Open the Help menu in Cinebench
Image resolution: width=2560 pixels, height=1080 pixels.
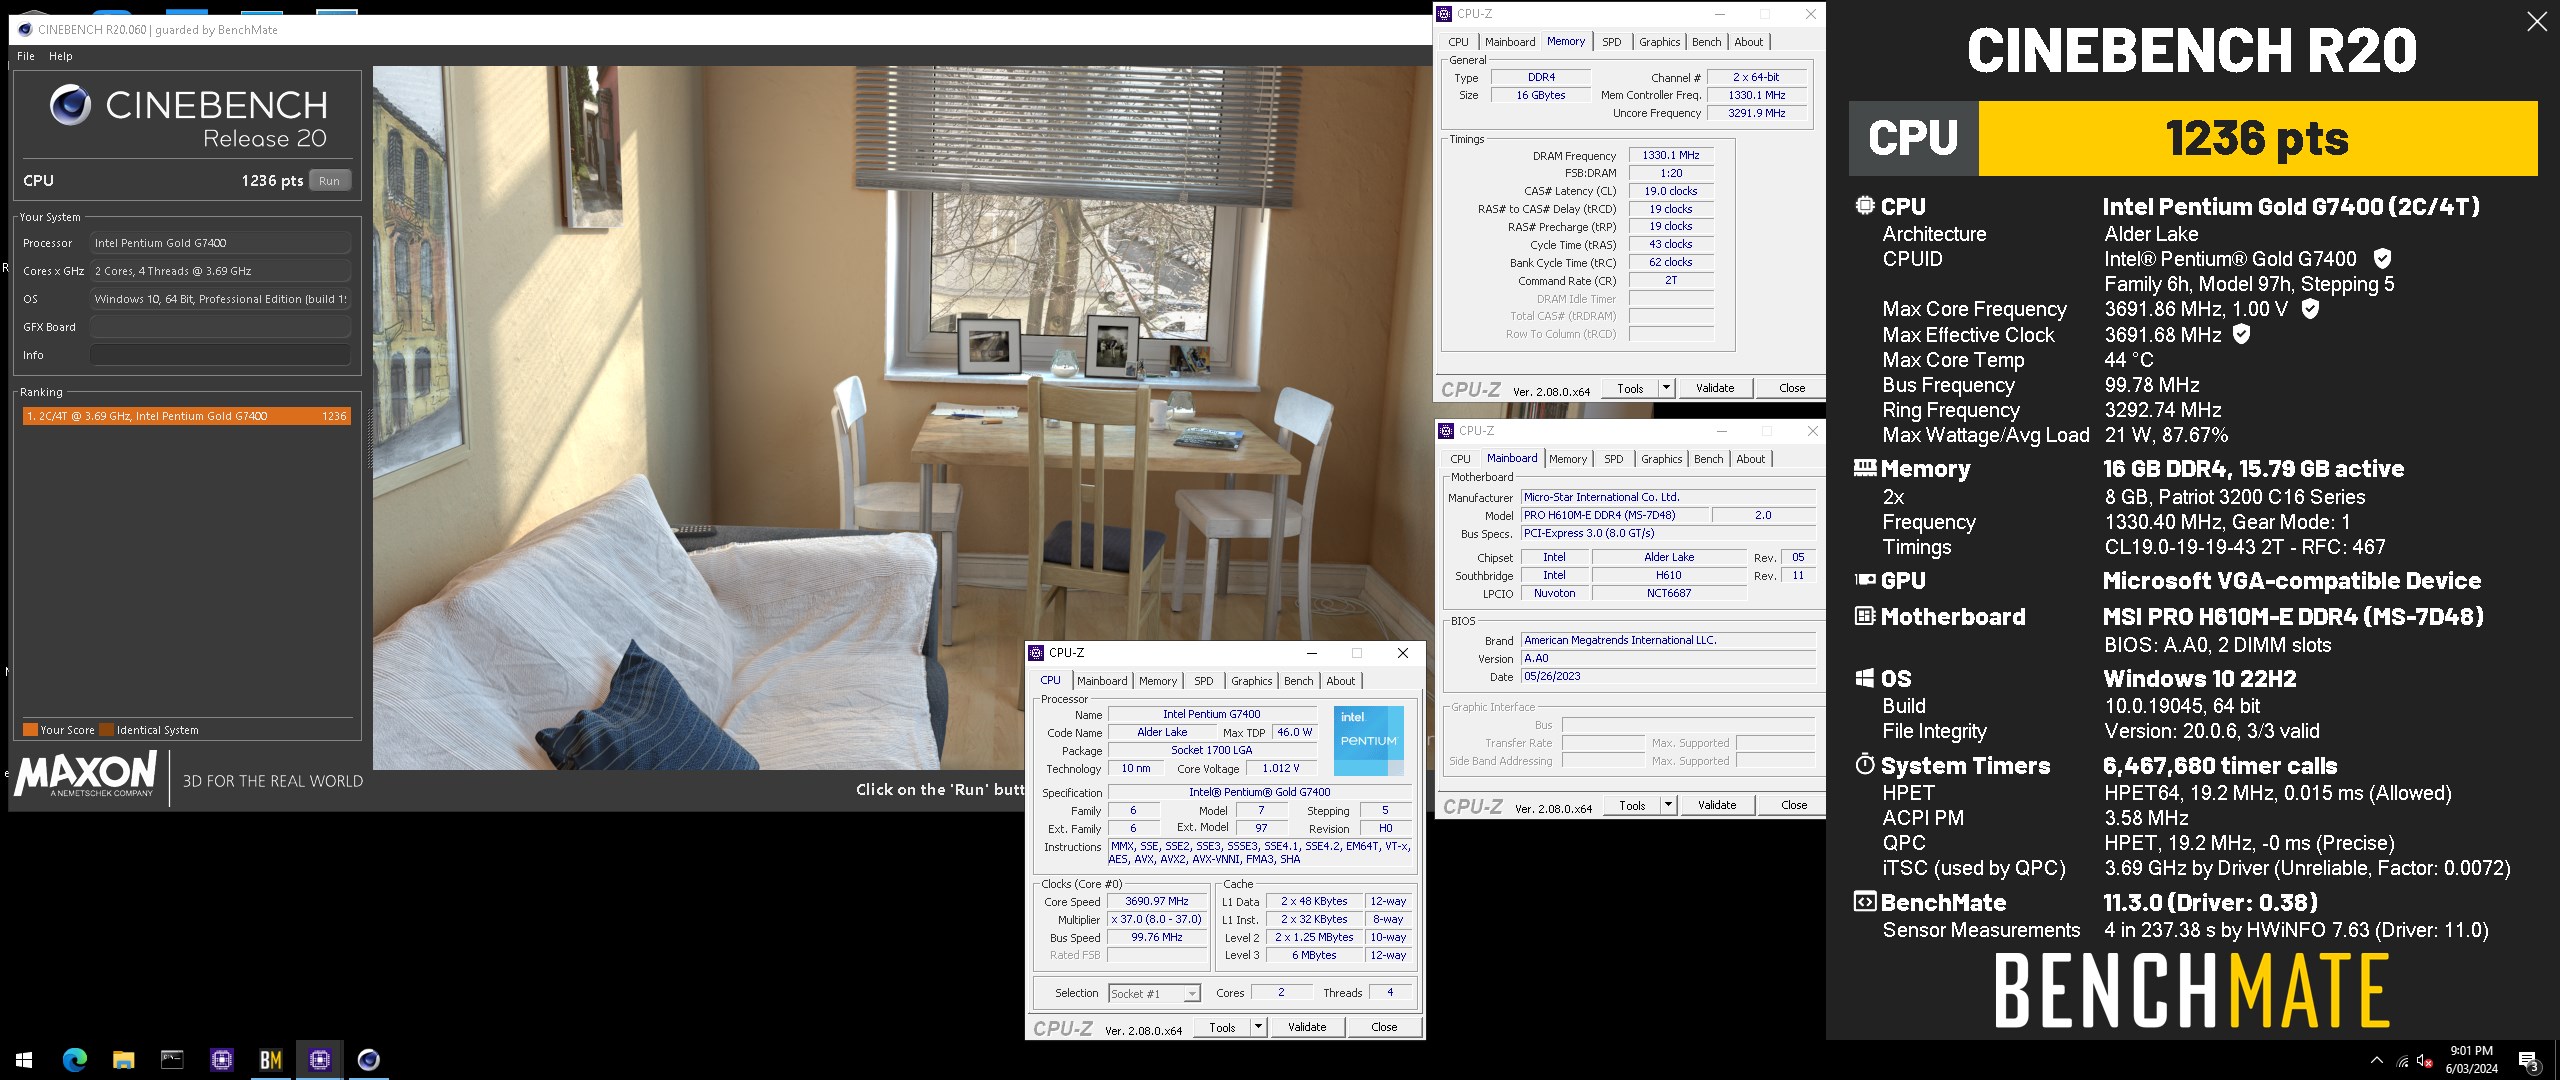click(61, 56)
